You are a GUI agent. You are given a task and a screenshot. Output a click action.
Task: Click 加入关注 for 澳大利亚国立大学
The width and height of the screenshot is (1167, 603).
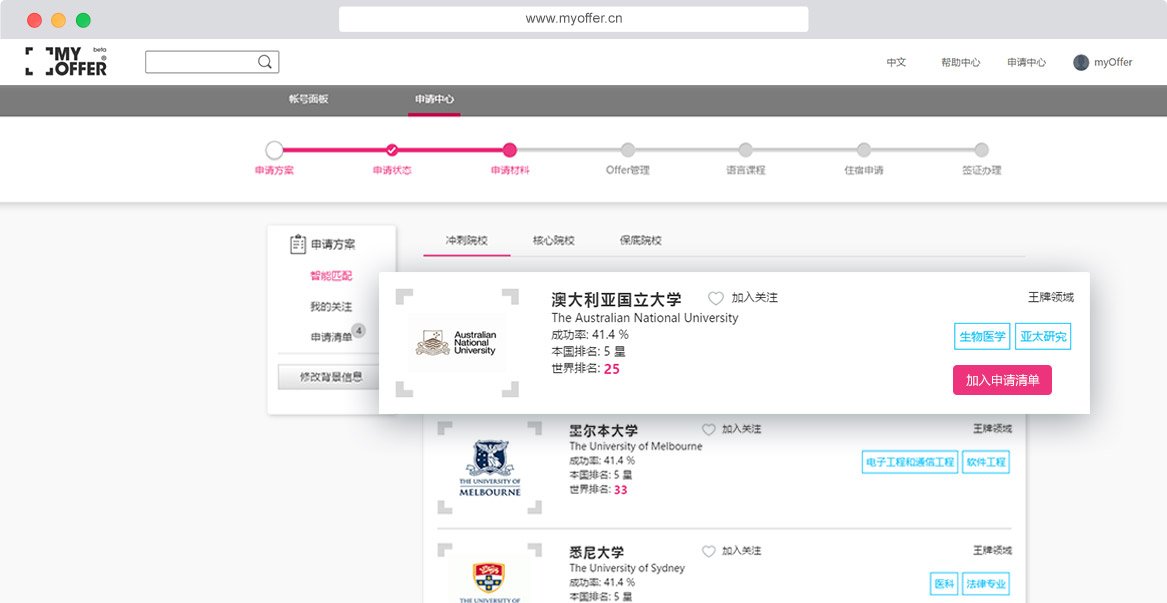click(x=755, y=298)
